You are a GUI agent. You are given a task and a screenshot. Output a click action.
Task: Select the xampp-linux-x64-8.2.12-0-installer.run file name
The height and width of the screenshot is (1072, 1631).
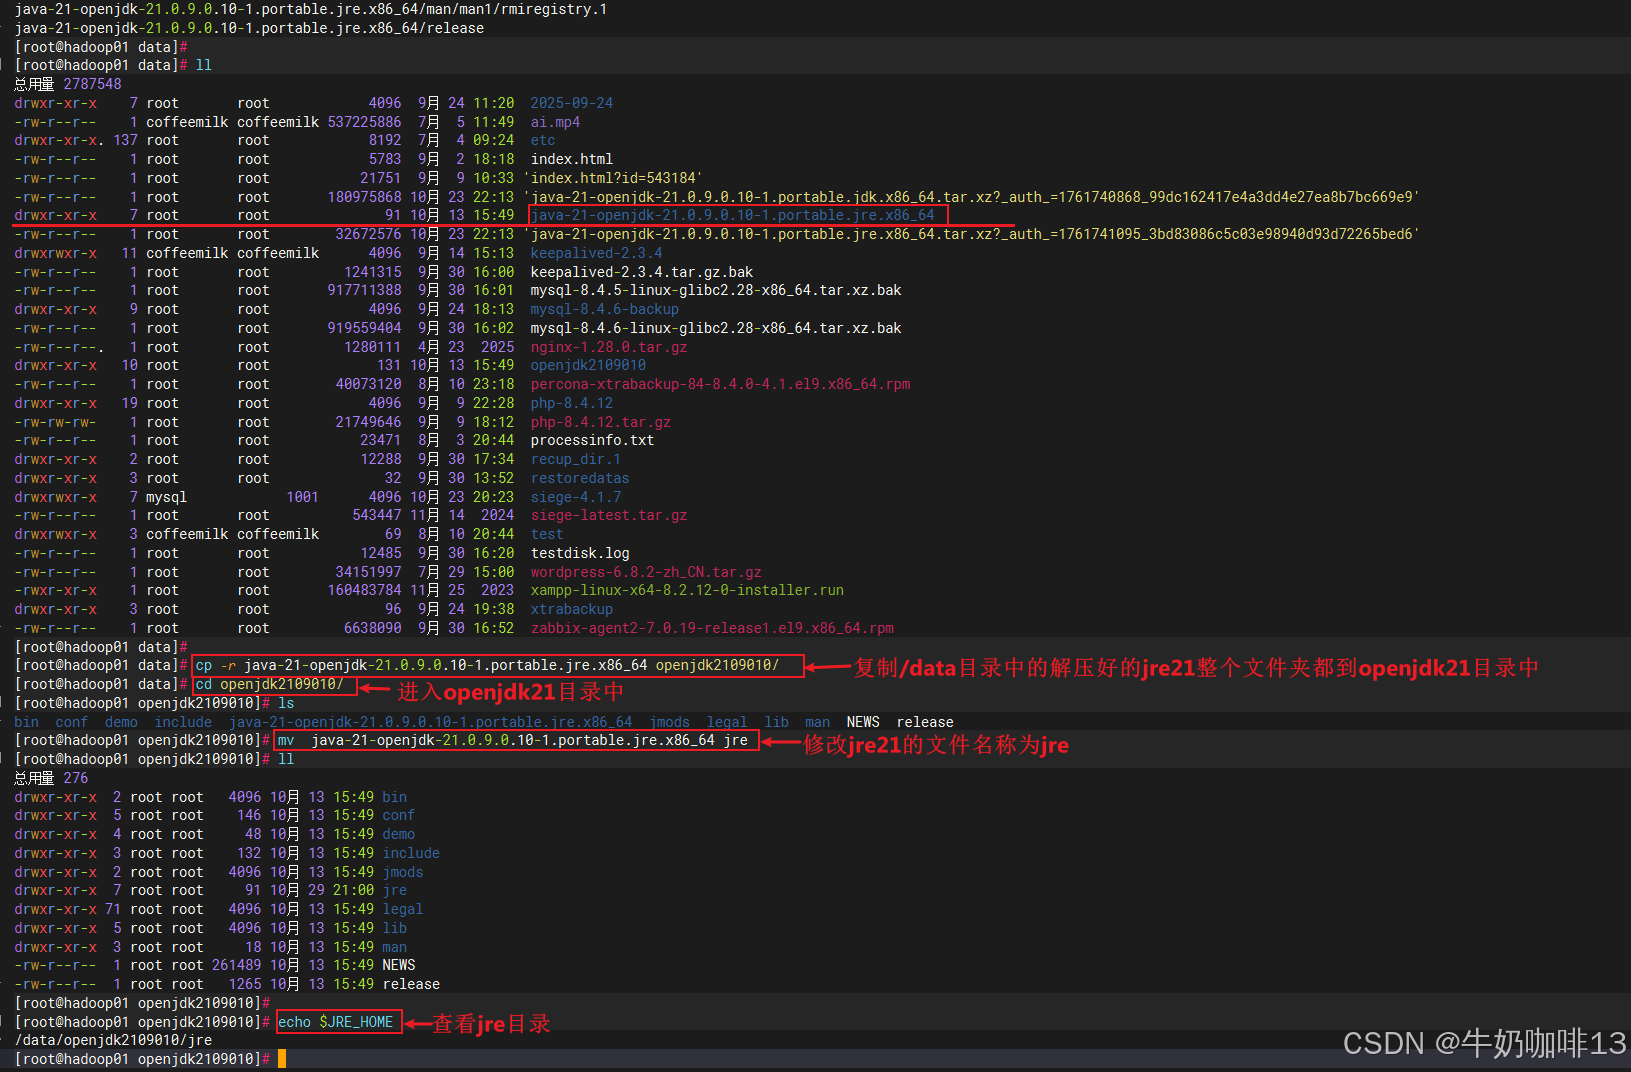click(687, 590)
